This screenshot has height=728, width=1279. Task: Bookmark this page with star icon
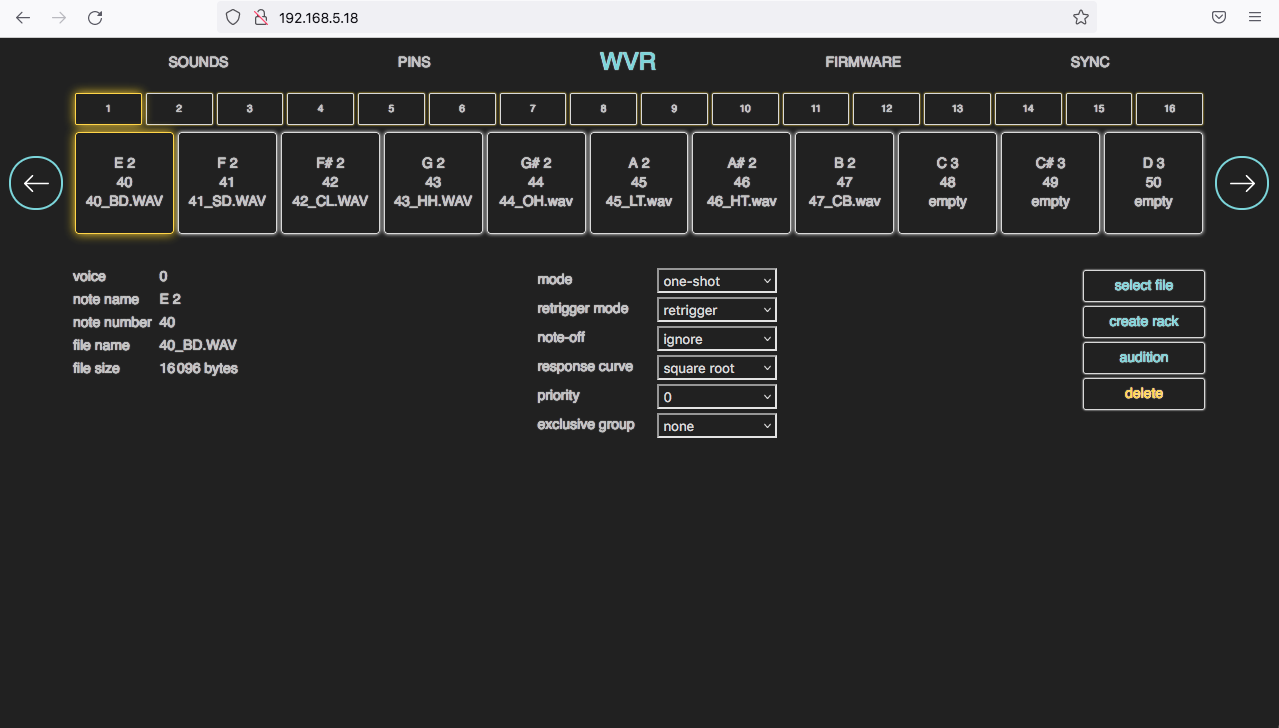(1080, 18)
